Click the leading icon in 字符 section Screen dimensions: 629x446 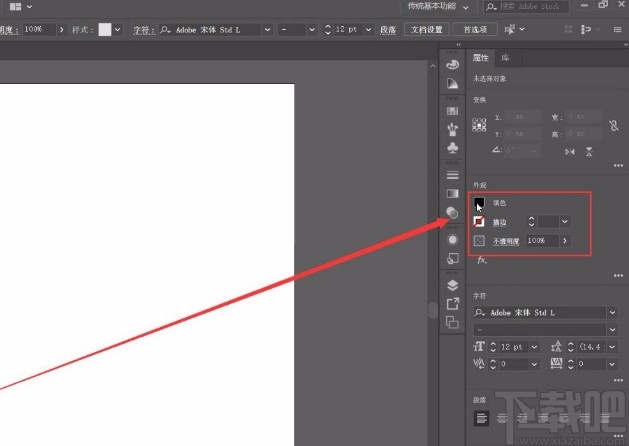click(x=556, y=347)
